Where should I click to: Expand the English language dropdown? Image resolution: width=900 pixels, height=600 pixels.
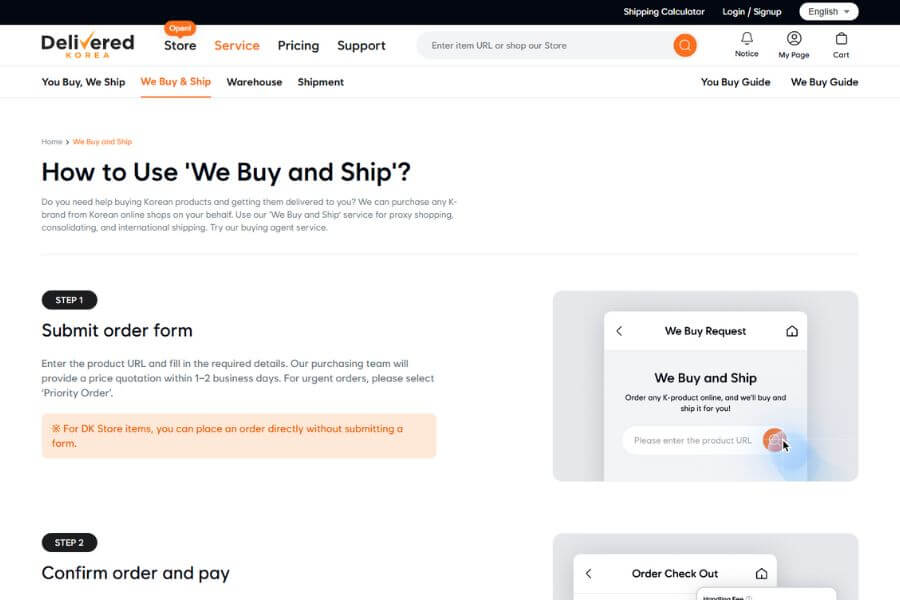pos(829,12)
